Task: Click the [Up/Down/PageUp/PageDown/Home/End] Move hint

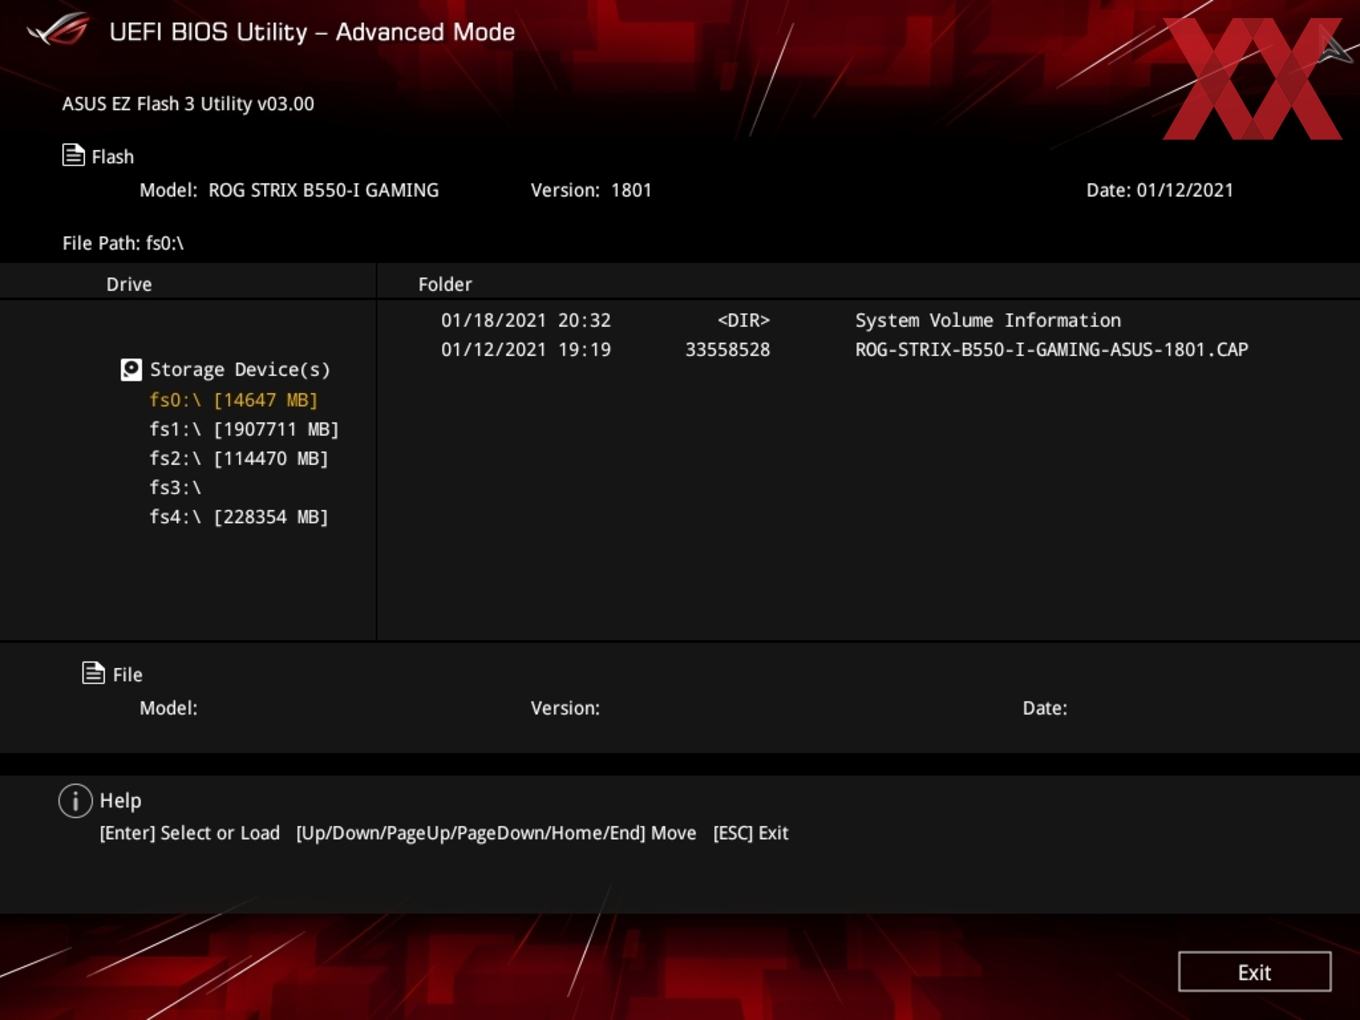Action: pos(496,833)
